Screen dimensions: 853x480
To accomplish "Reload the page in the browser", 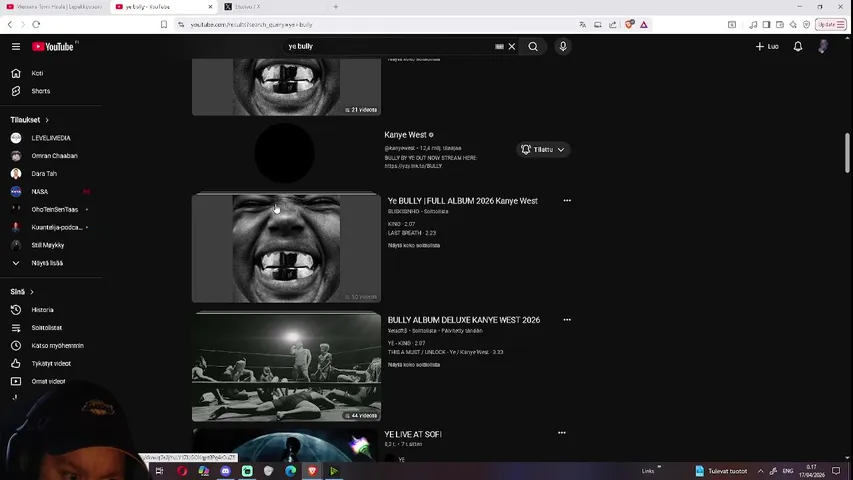I will click(36, 24).
